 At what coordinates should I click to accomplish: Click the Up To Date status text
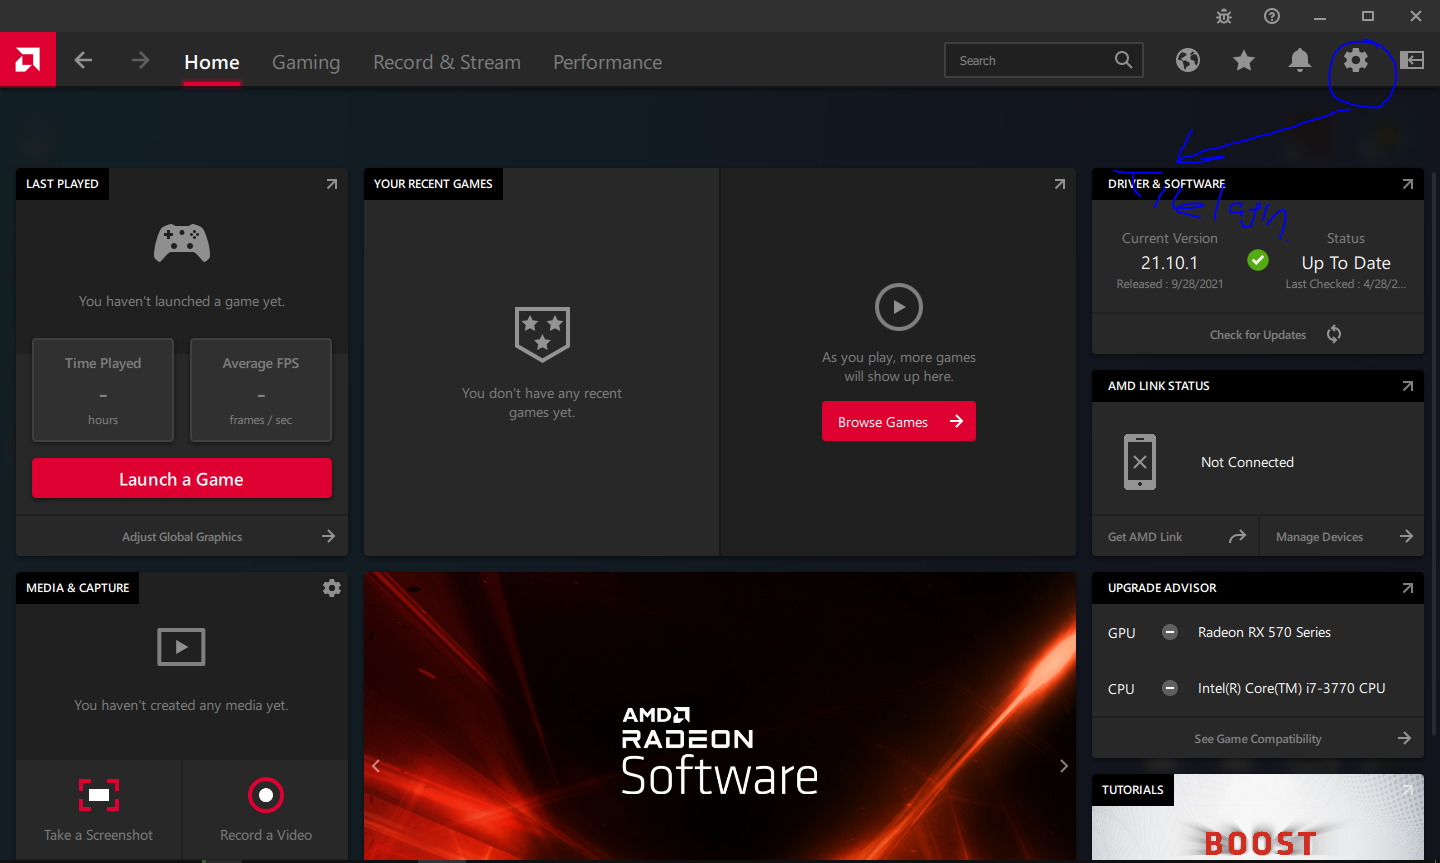point(1346,263)
